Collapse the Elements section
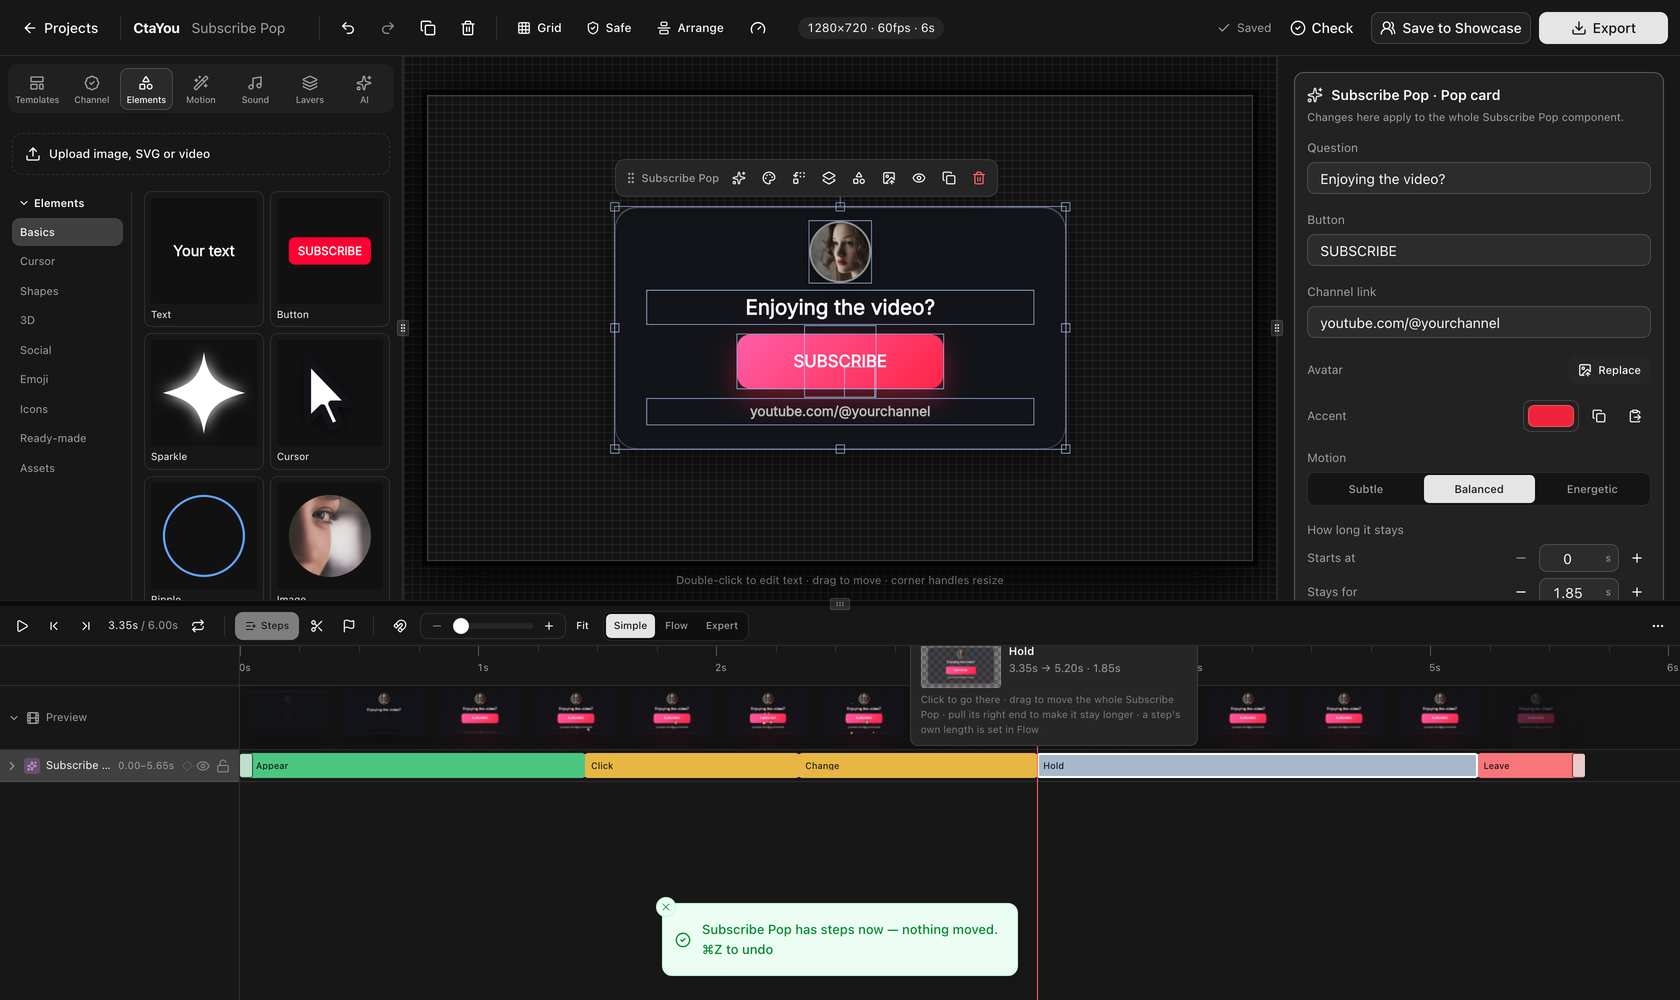This screenshot has width=1680, height=1000. [52, 203]
